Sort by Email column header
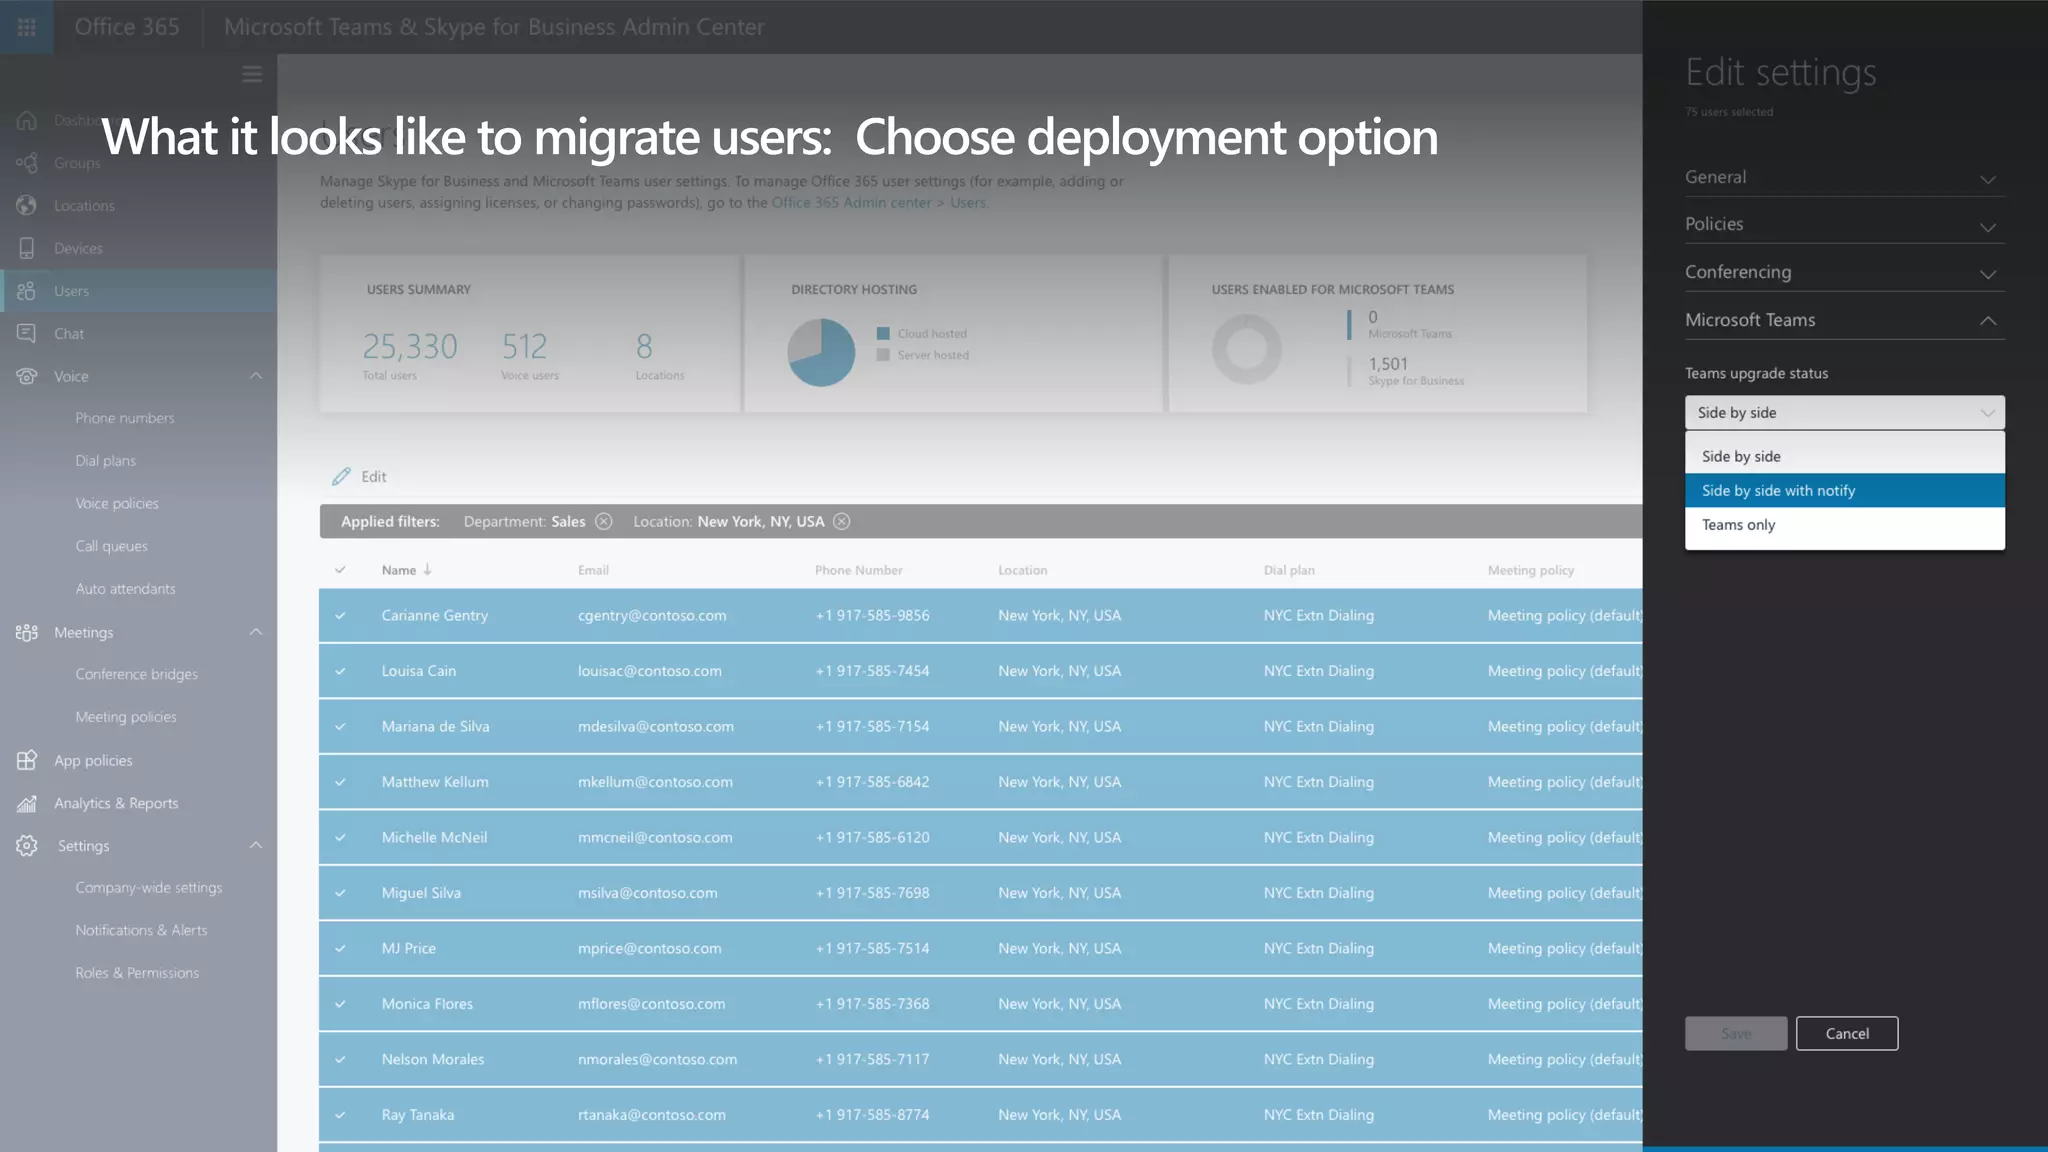Viewport: 2048px width, 1152px height. tap(593, 570)
